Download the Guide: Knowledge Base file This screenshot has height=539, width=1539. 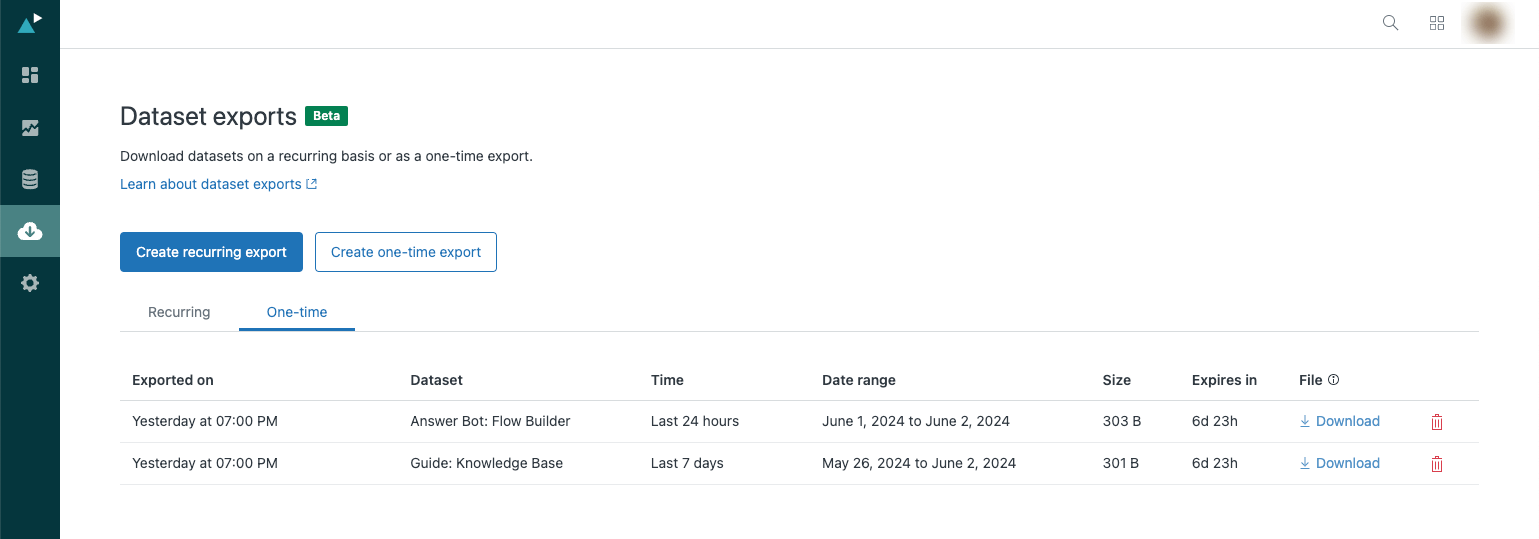click(1340, 463)
